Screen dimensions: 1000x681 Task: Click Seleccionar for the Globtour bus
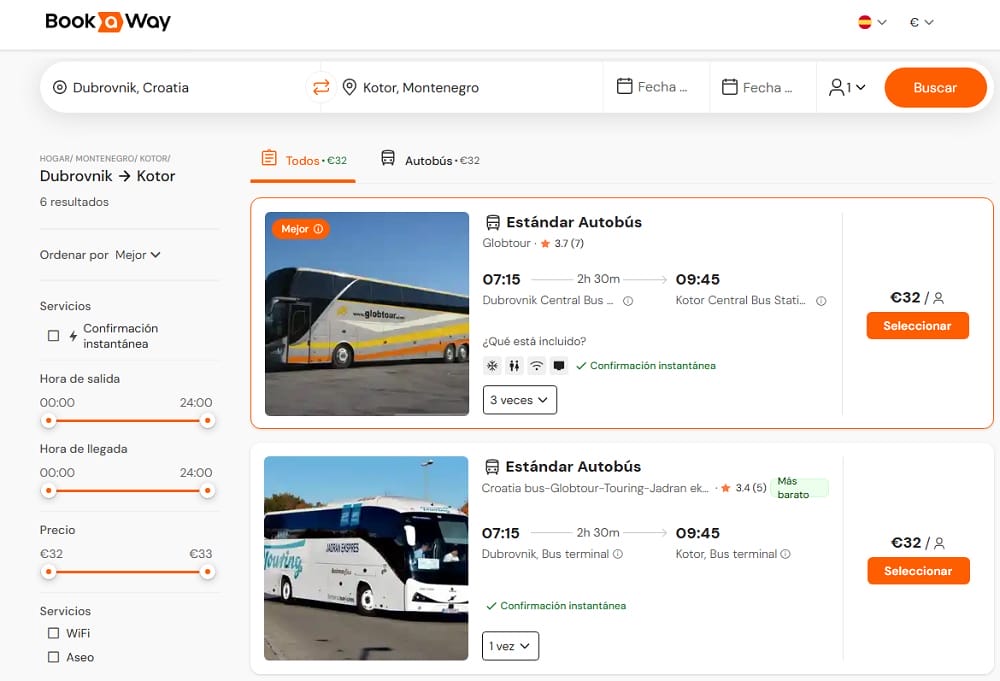(x=917, y=326)
